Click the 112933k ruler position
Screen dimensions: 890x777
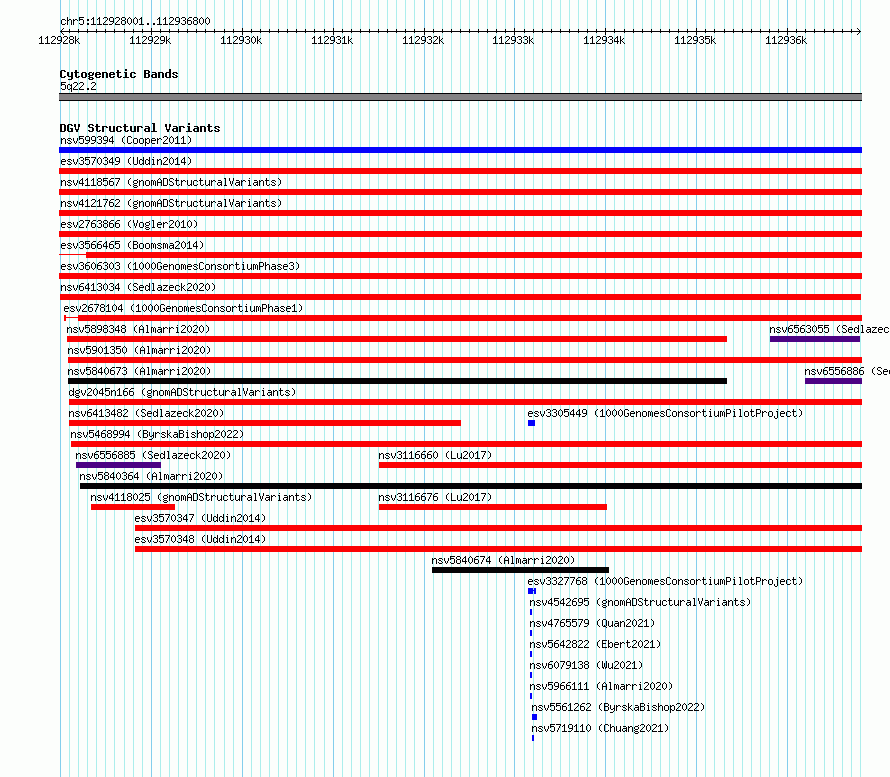coord(513,40)
